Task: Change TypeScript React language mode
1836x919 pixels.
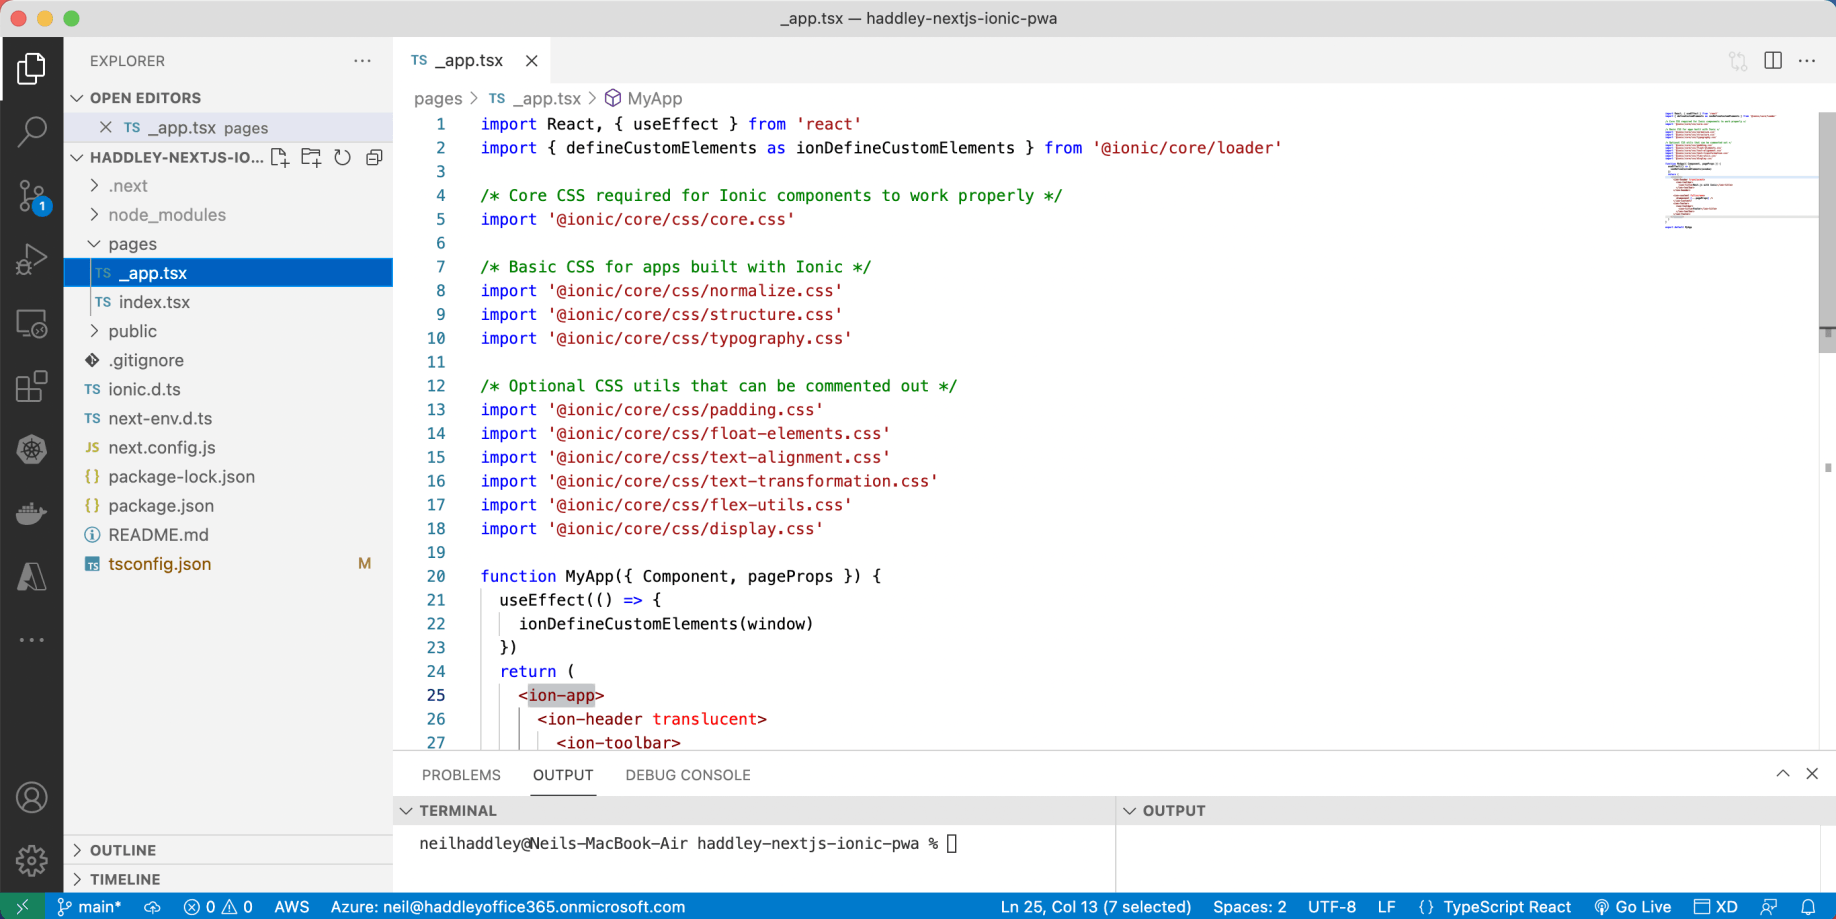Action: pos(1506,907)
